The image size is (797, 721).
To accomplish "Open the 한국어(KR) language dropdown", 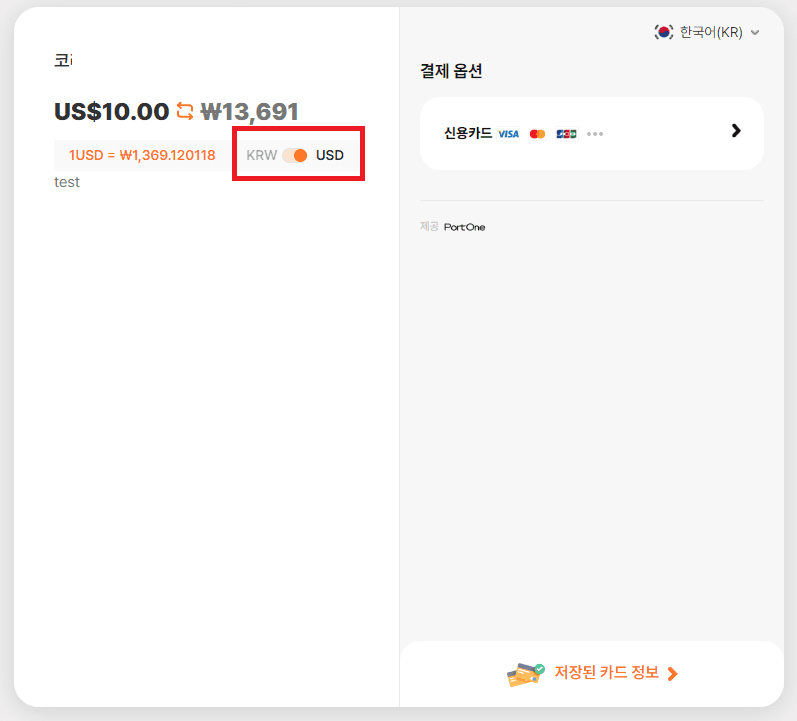I will (x=710, y=32).
